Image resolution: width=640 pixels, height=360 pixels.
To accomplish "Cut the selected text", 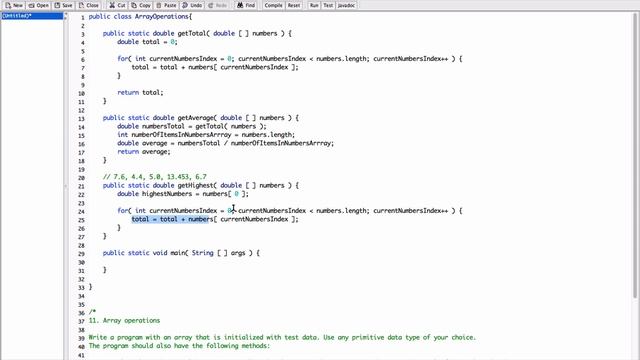I will coord(117,5).
